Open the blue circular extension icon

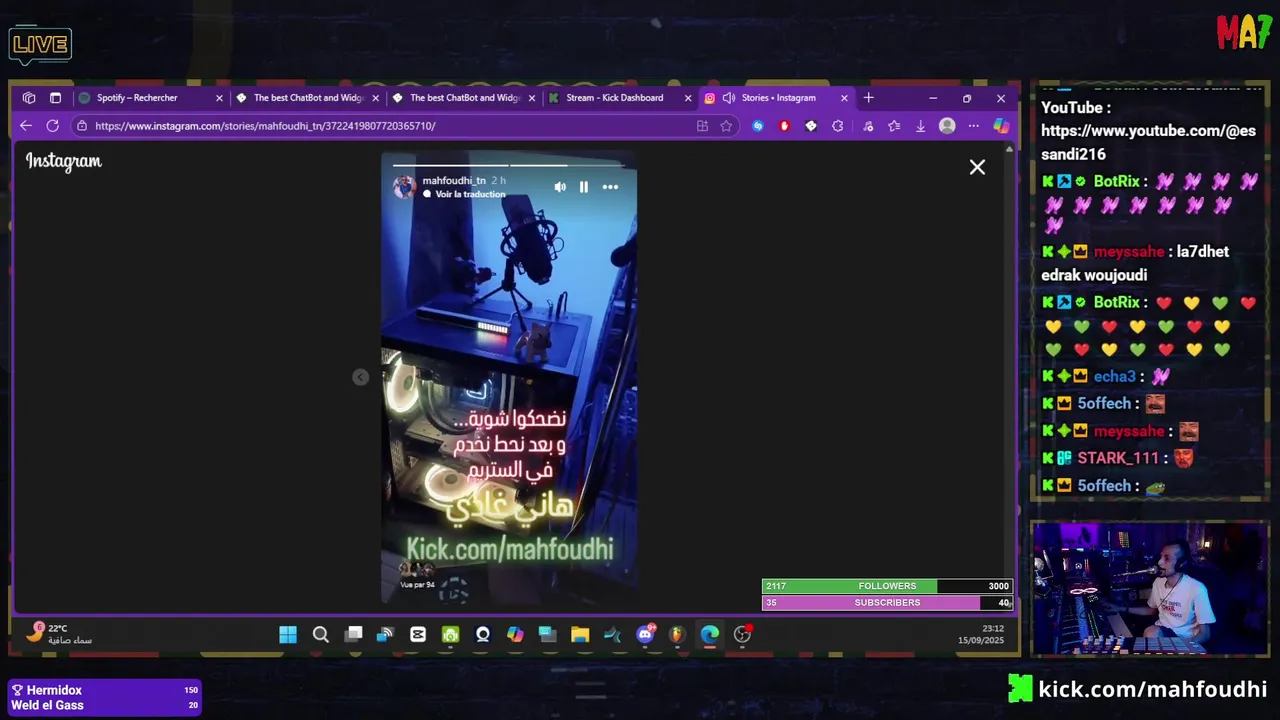758,126
